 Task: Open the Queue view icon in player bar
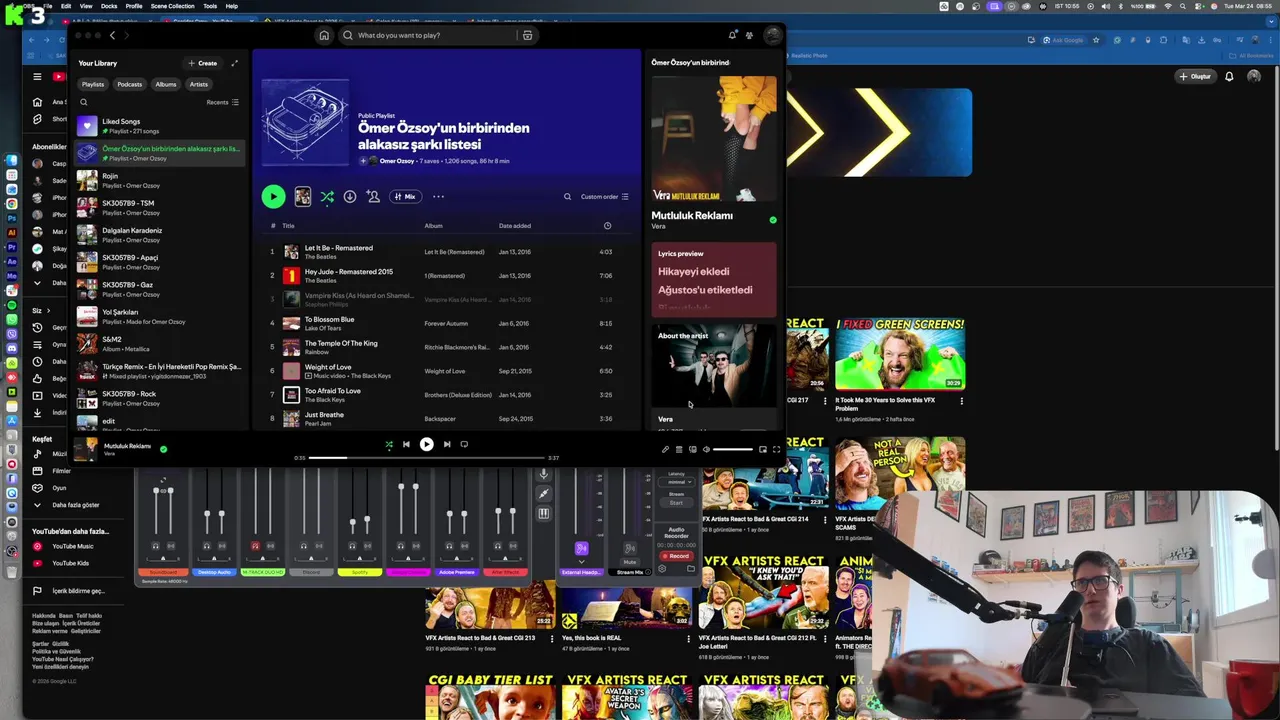(679, 449)
